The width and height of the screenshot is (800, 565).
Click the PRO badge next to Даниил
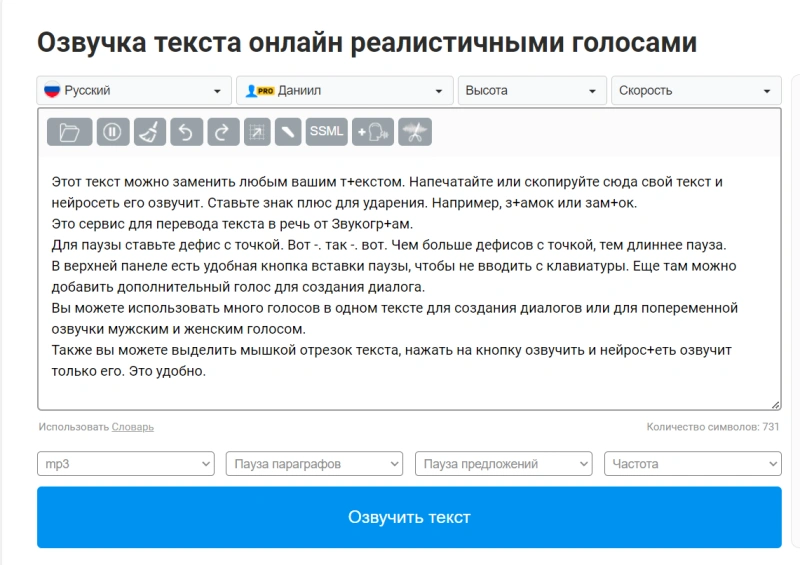[265, 91]
